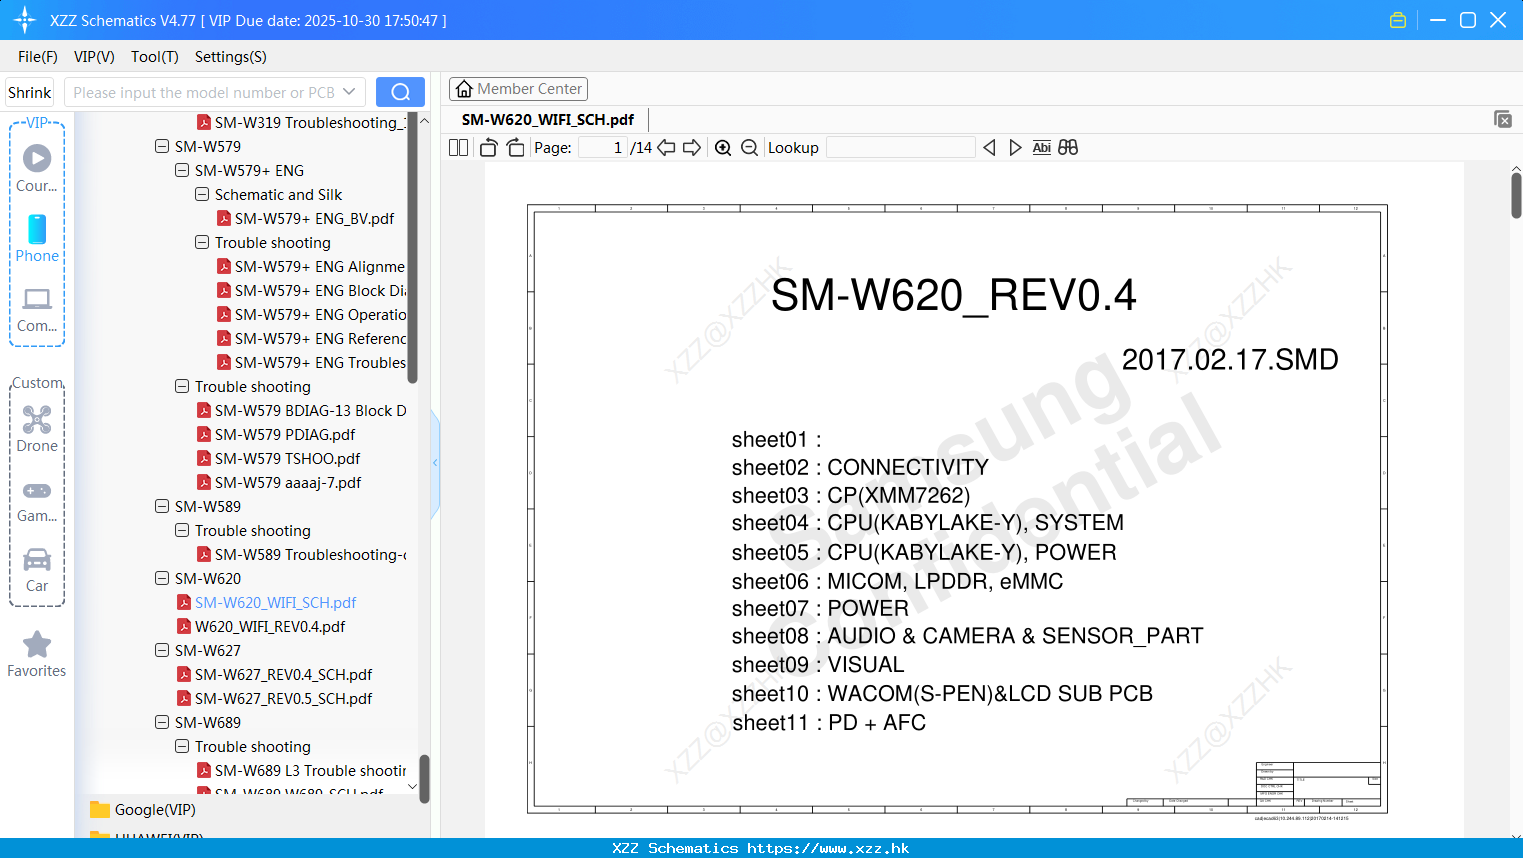Open the Tool menu
The height and width of the screenshot is (858, 1523).
(155, 57)
